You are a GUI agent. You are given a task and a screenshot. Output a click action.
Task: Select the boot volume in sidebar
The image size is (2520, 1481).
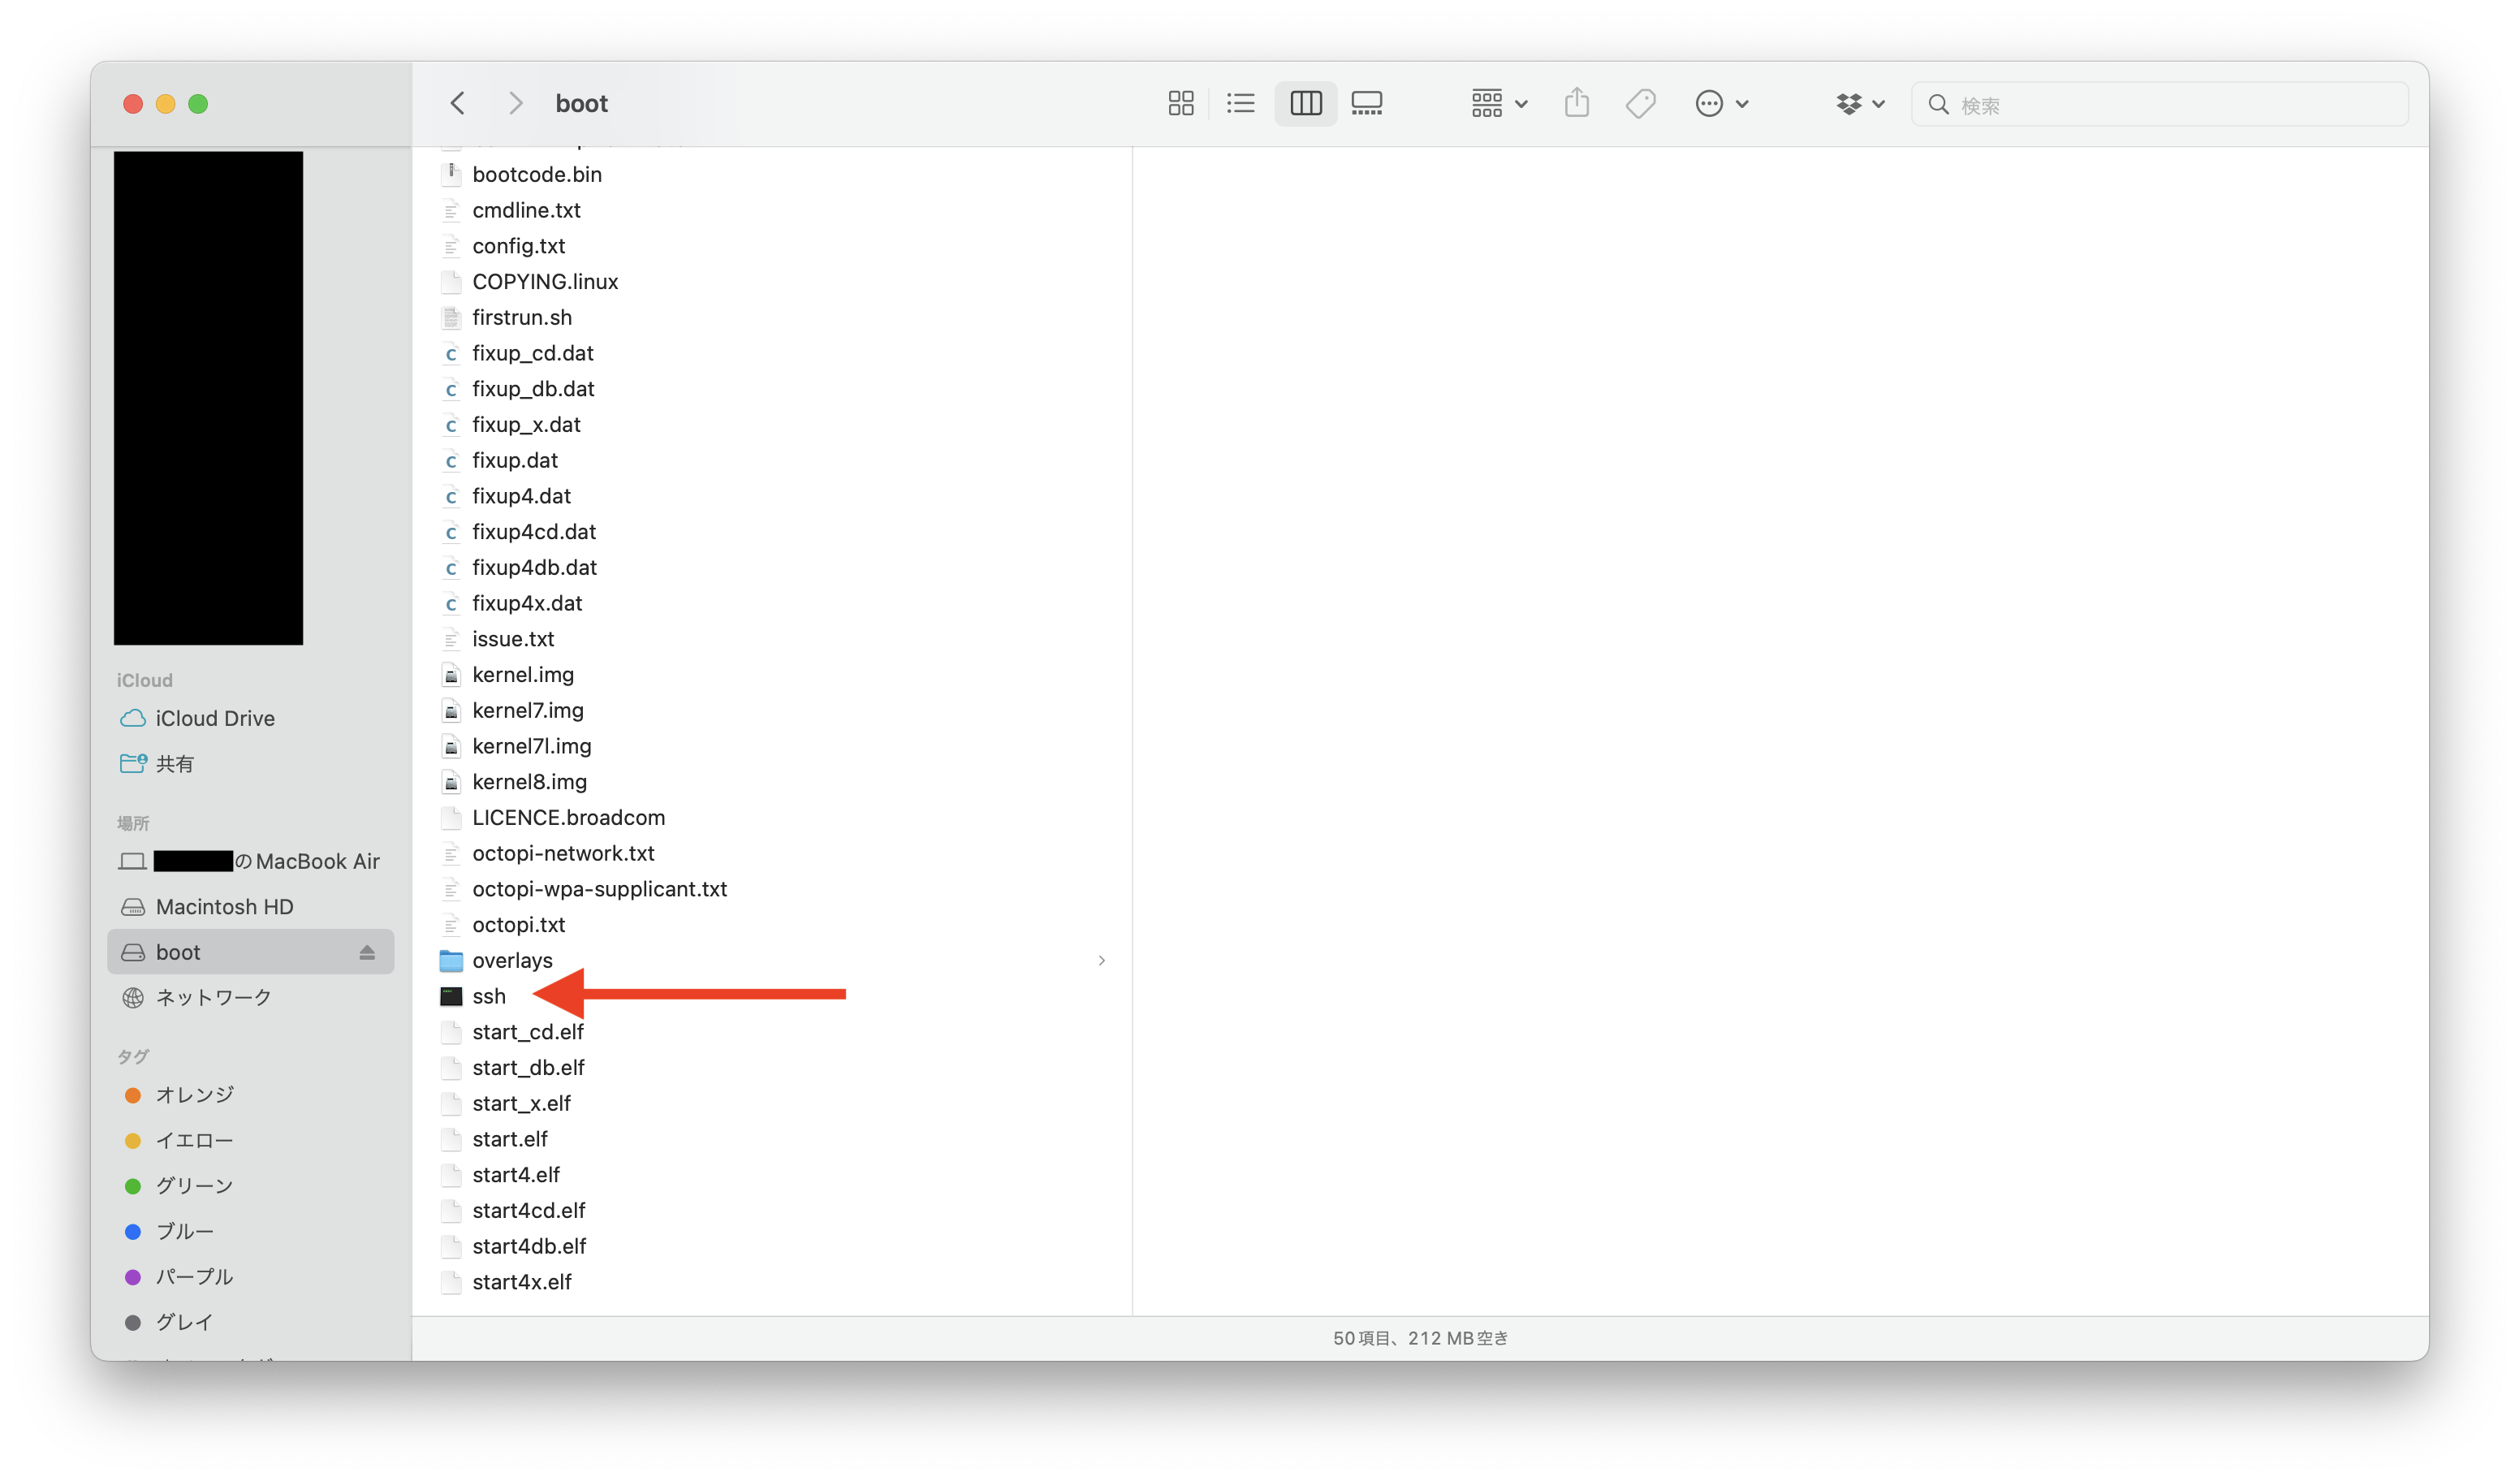point(250,951)
